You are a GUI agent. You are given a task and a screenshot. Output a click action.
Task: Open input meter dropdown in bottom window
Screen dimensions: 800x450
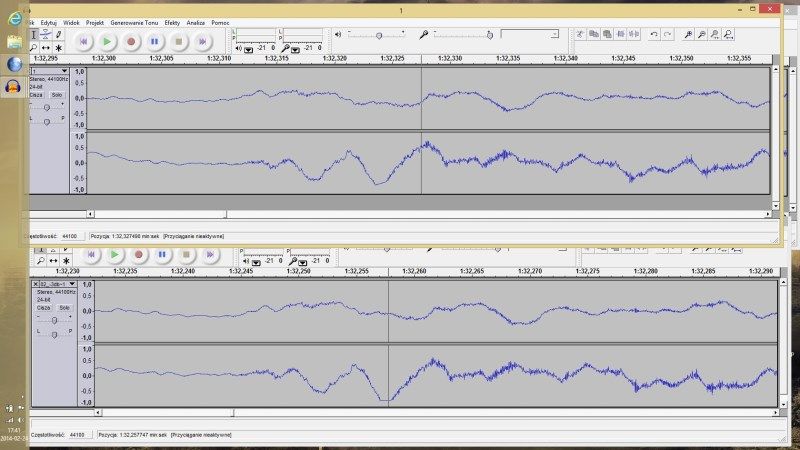pyautogui.click(x=303, y=263)
